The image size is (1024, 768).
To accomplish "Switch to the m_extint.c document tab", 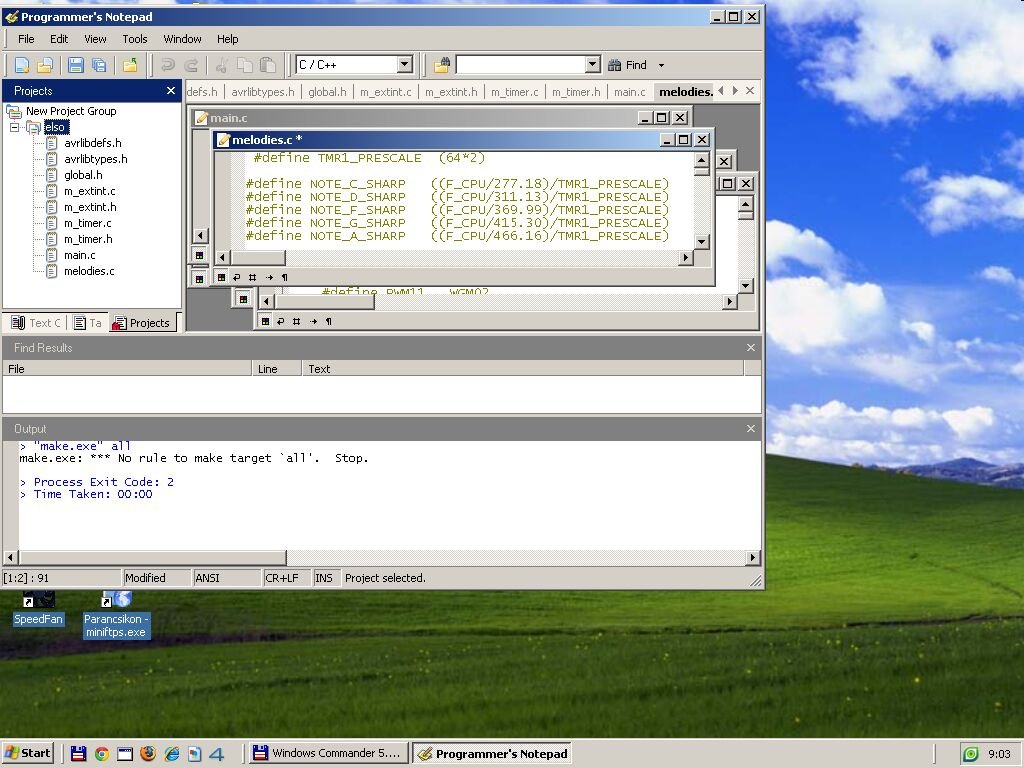I will [x=385, y=92].
